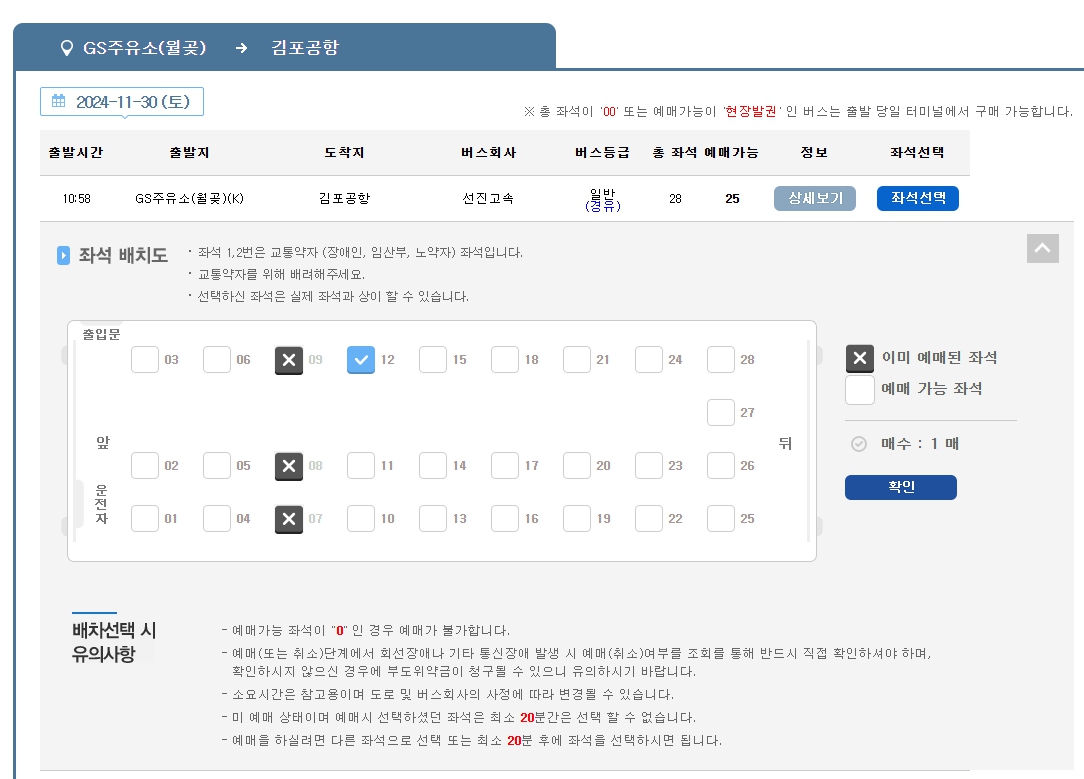The image size is (1084, 779).
Task: Open the 2024-11-30 date selector
Action: click(x=121, y=101)
